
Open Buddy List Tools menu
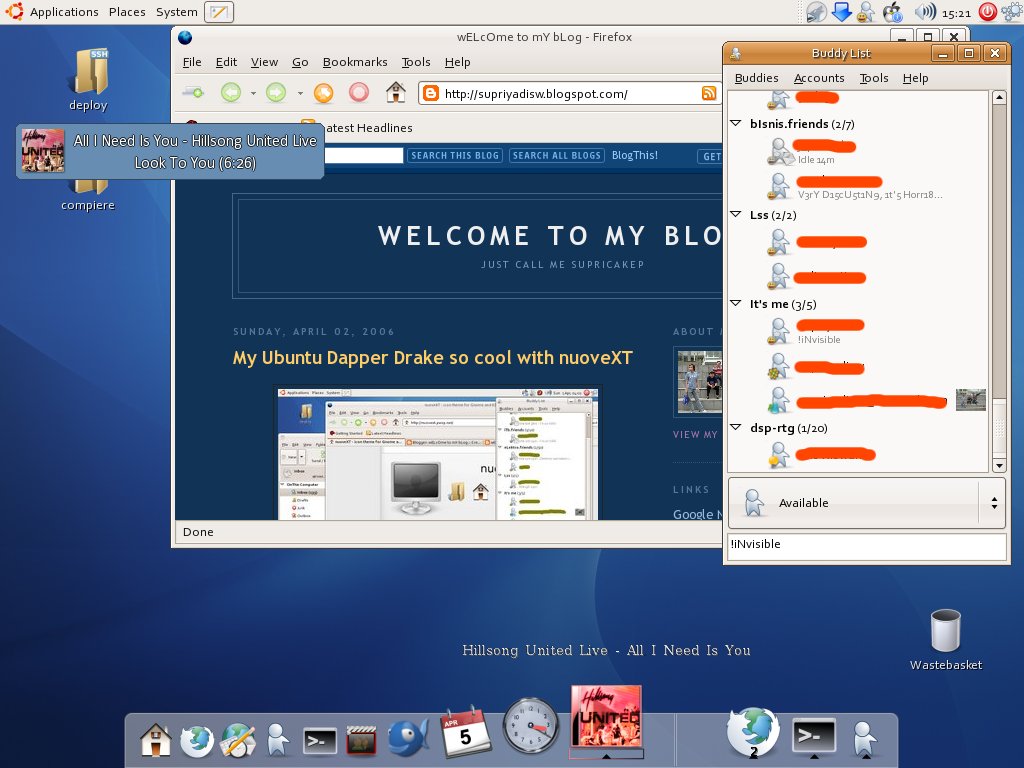click(x=874, y=78)
